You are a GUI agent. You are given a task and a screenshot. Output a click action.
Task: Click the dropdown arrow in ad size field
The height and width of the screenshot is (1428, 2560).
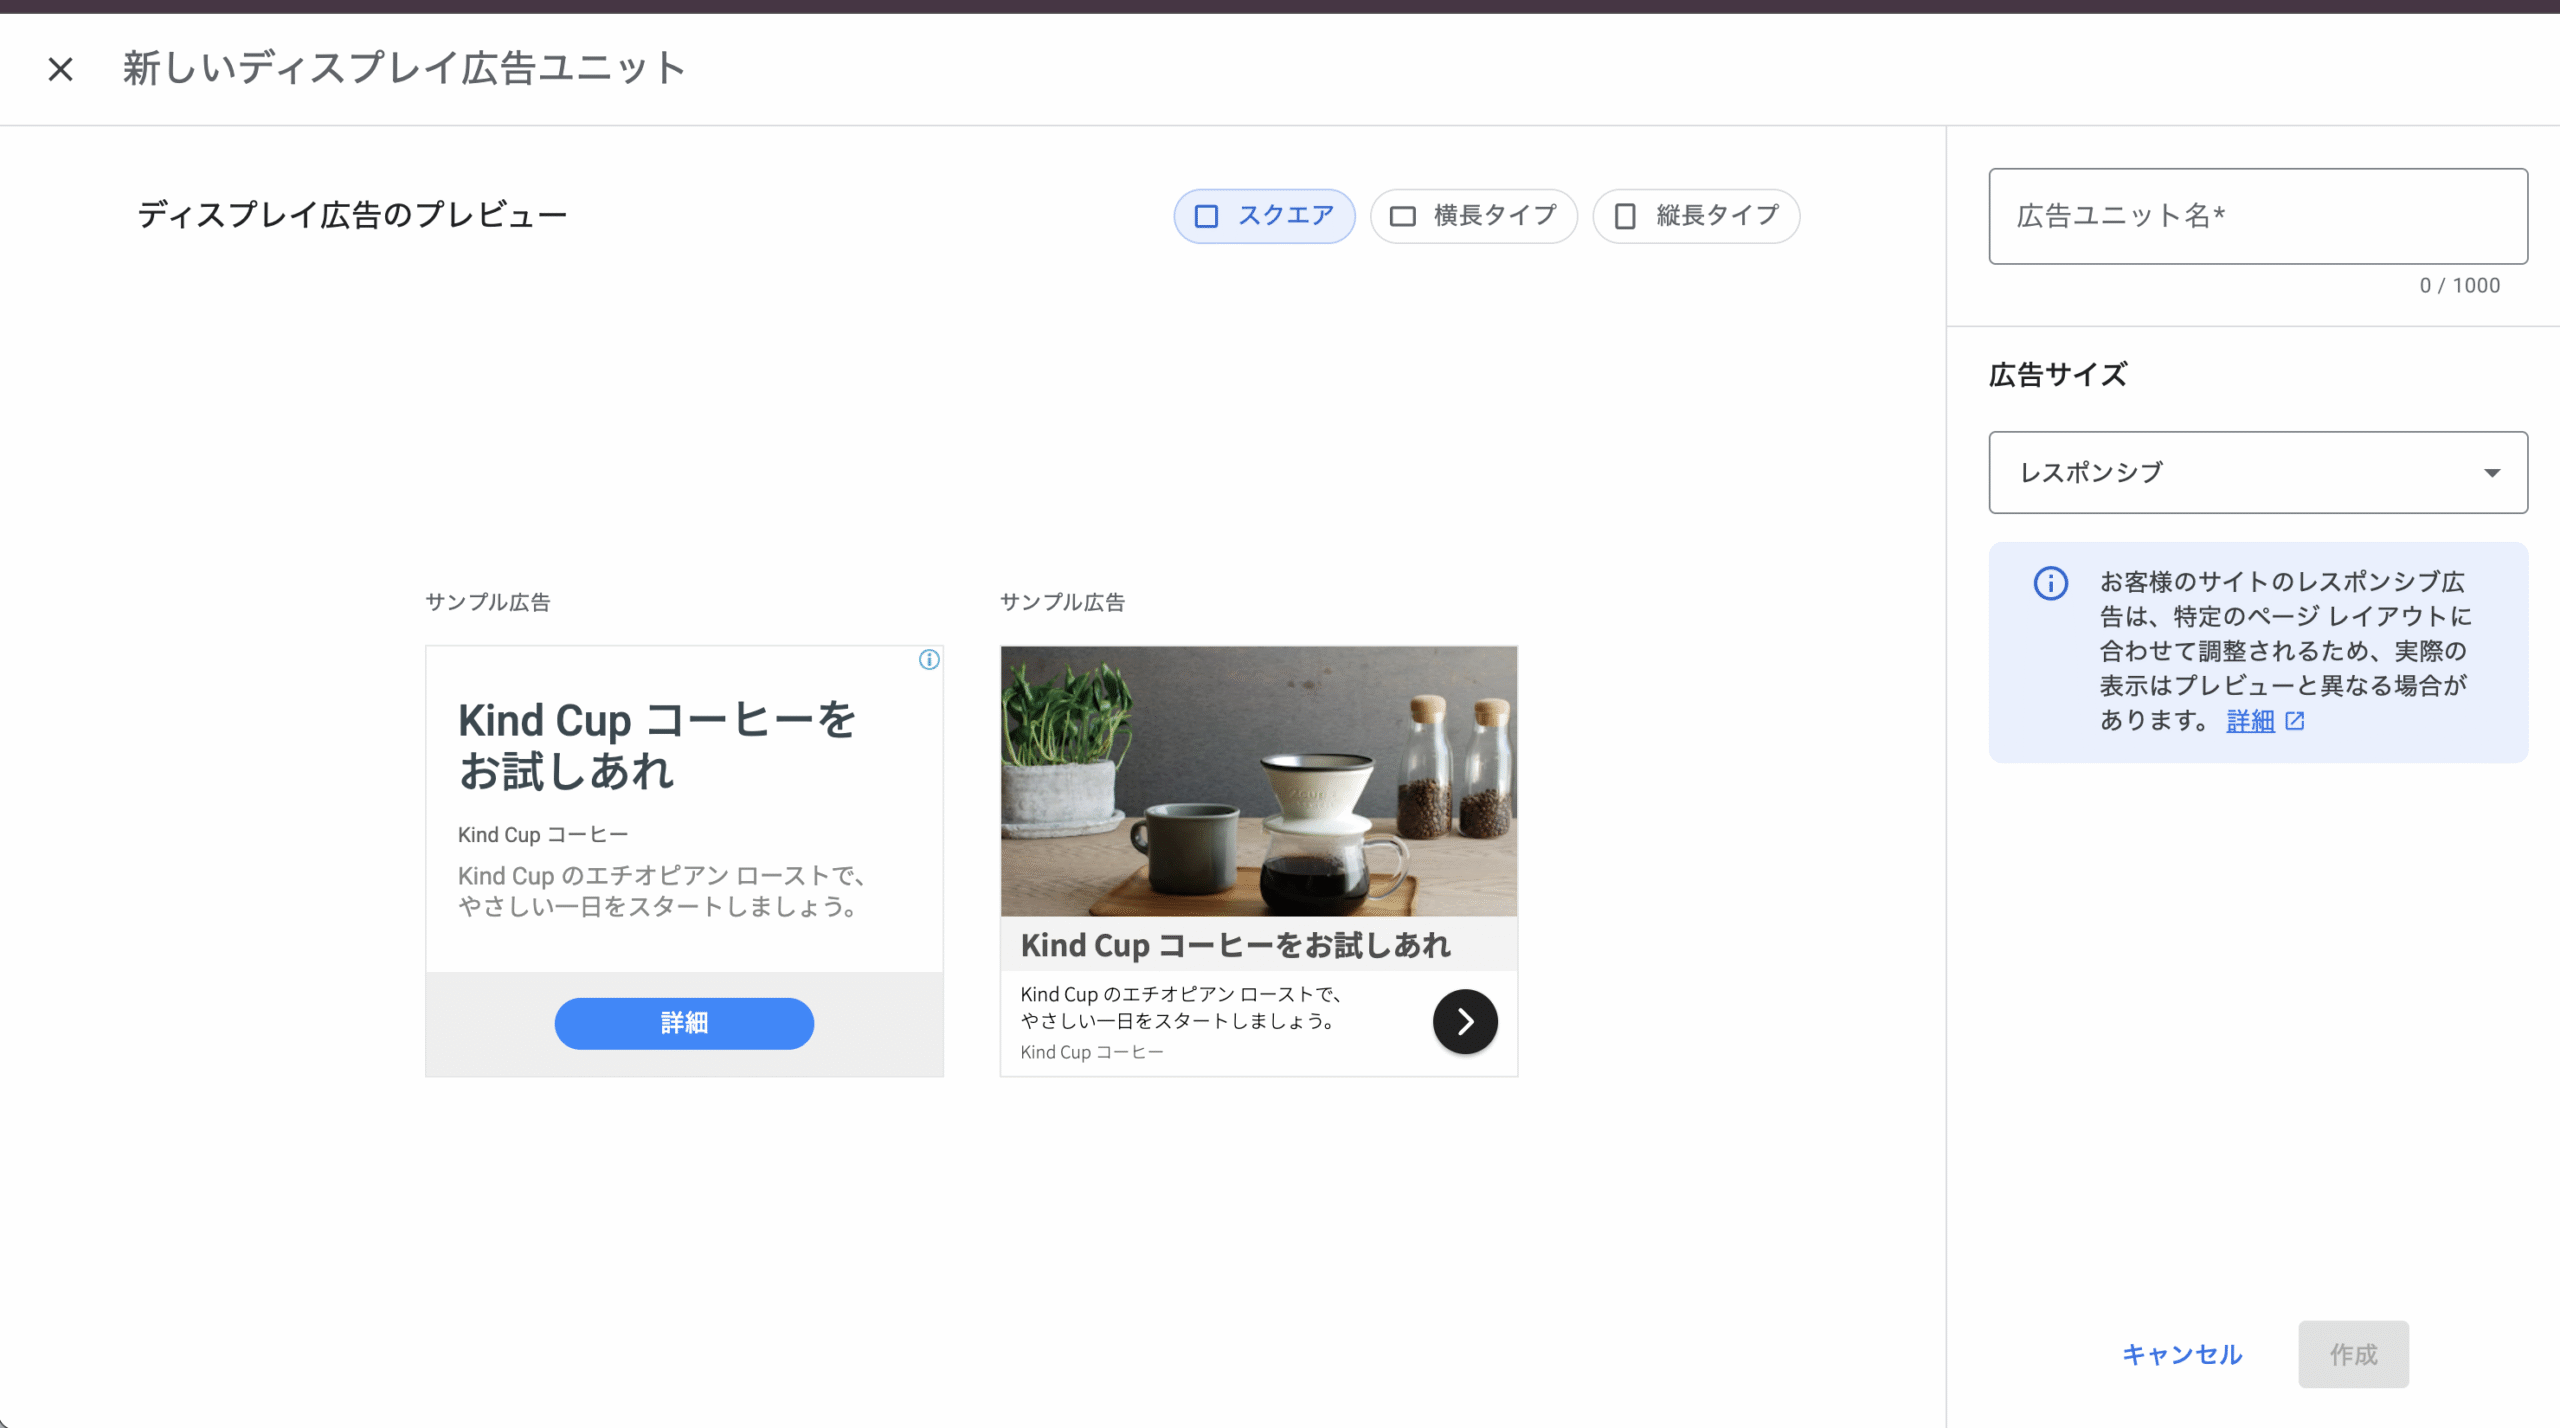[2492, 473]
